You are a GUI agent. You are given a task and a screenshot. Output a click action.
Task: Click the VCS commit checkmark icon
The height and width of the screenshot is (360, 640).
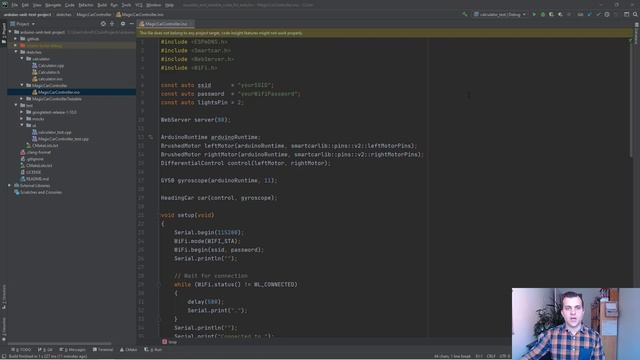[598, 14]
